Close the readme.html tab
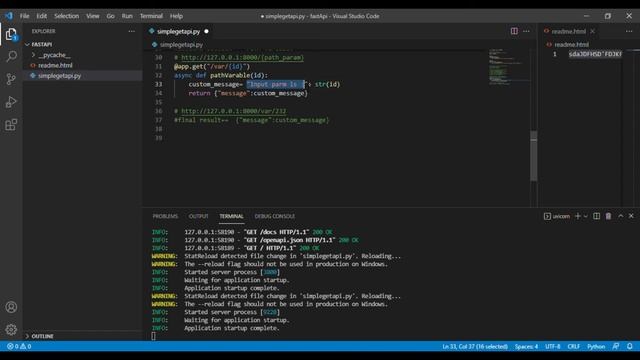This screenshot has width=640, height=360. click(x=593, y=31)
